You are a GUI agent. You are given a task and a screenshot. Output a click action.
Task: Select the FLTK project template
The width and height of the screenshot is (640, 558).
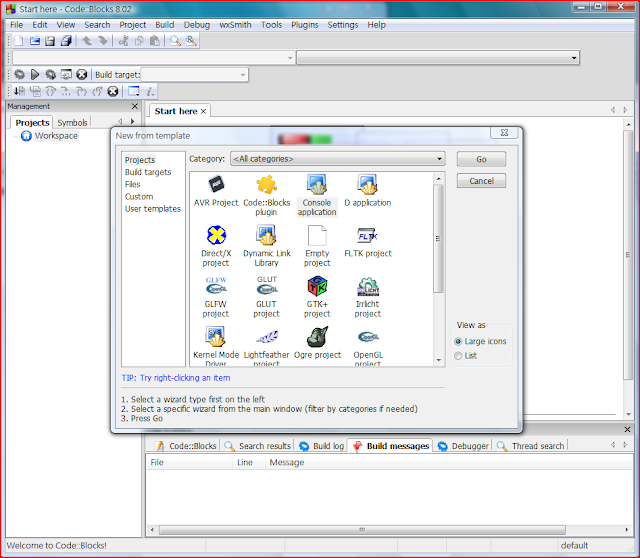(x=368, y=242)
